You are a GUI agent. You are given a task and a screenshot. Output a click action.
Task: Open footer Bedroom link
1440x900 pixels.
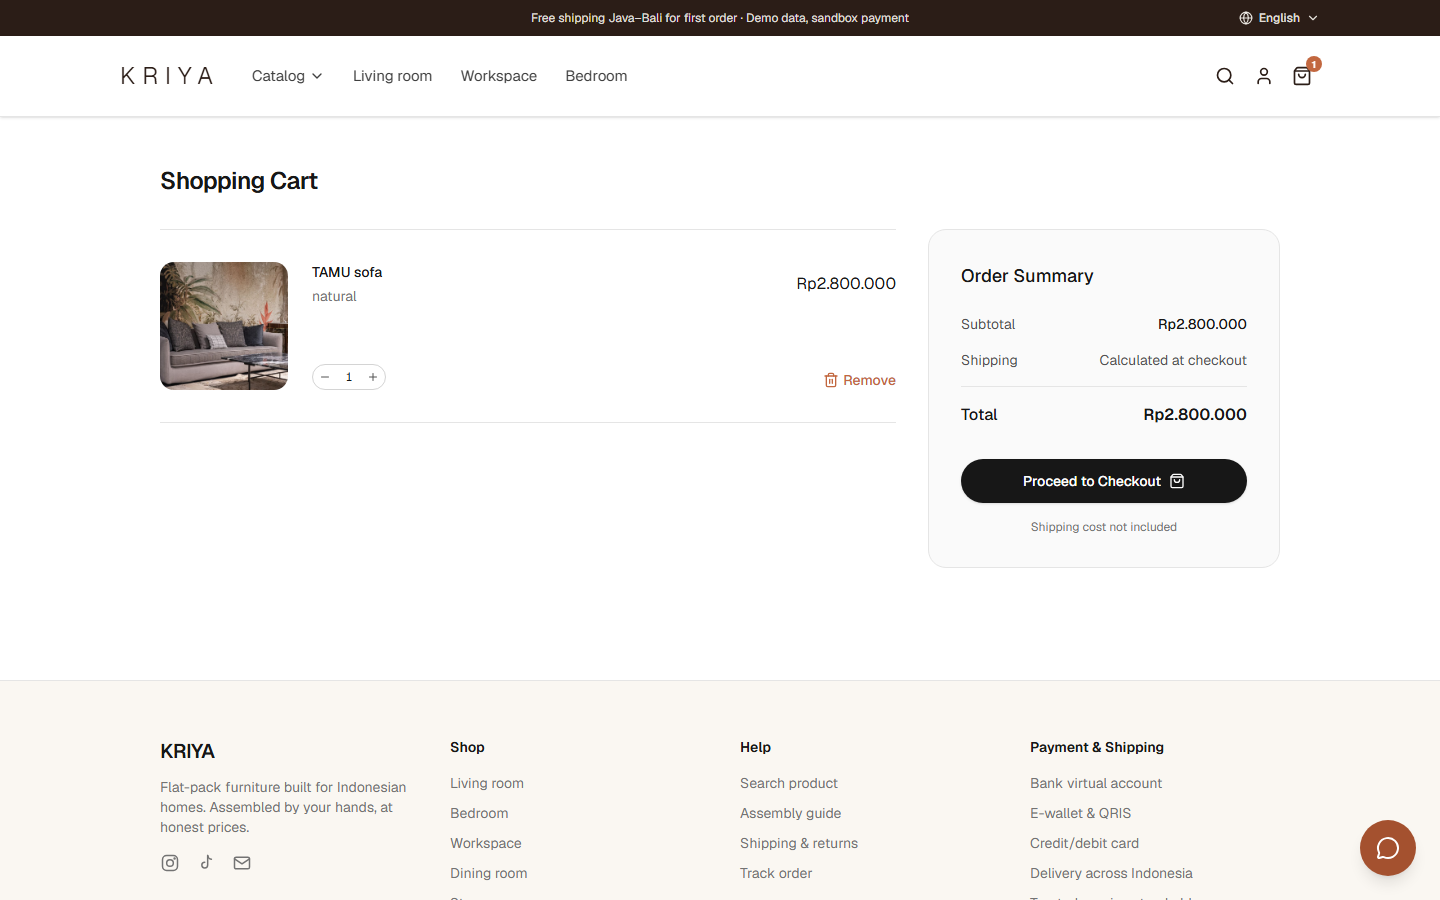coord(479,813)
